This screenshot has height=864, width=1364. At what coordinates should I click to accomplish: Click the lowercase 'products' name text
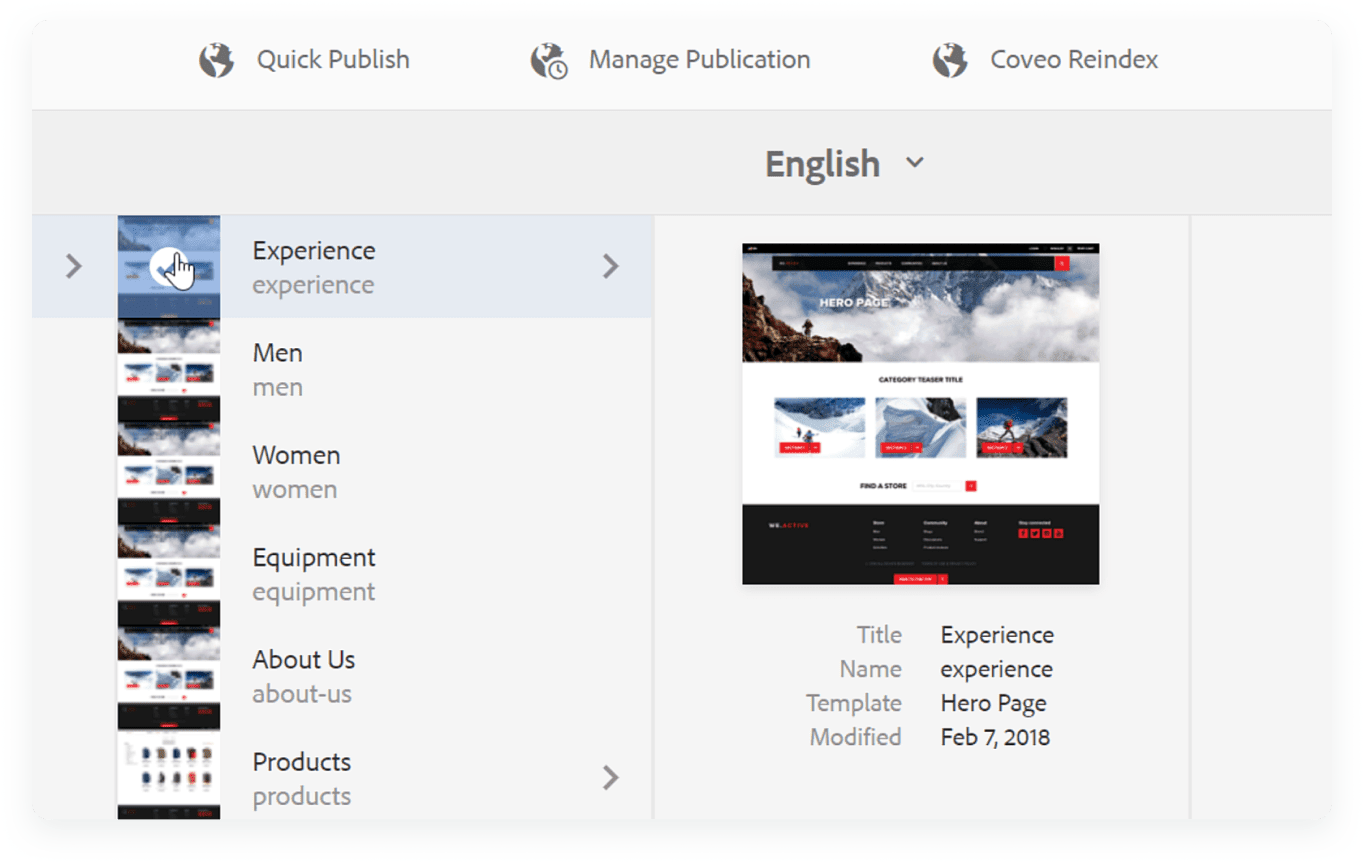(x=302, y=797)
